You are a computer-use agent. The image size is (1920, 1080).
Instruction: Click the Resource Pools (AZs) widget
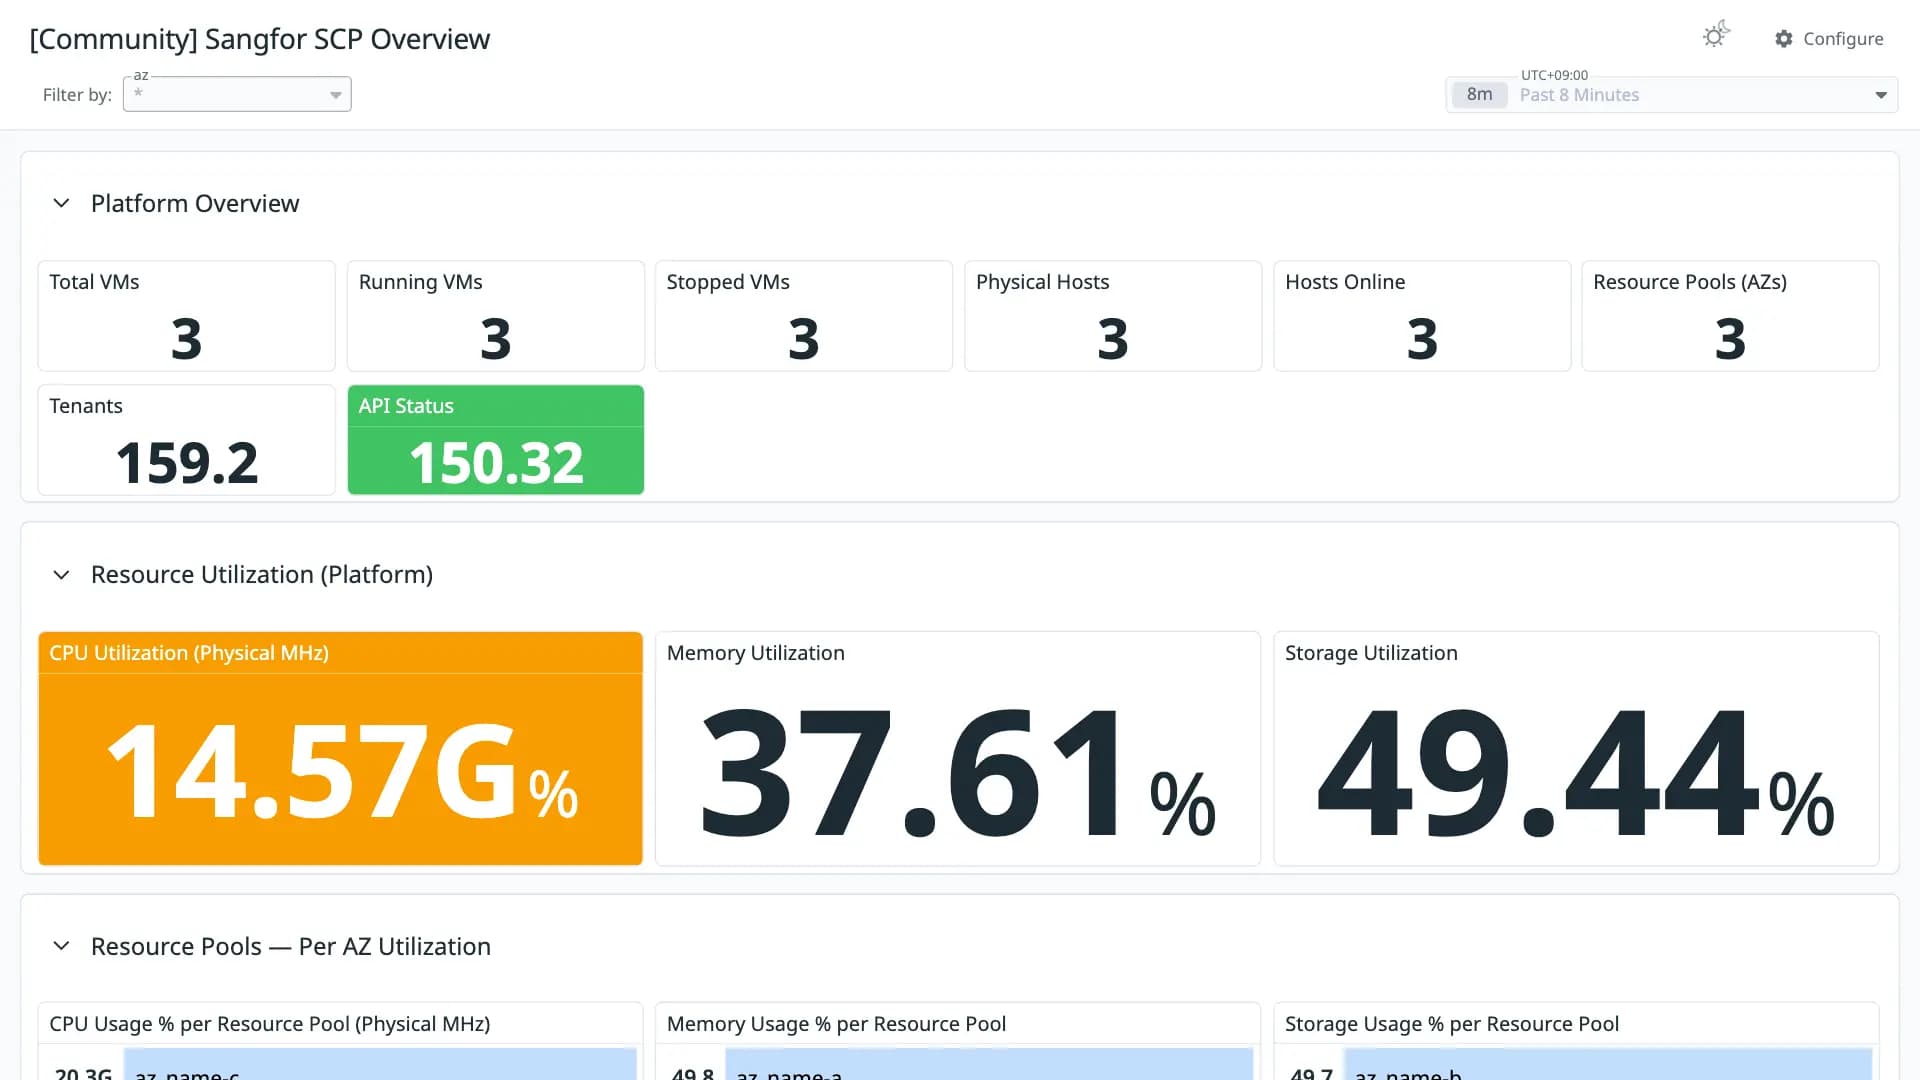[x=1730, y=316]
